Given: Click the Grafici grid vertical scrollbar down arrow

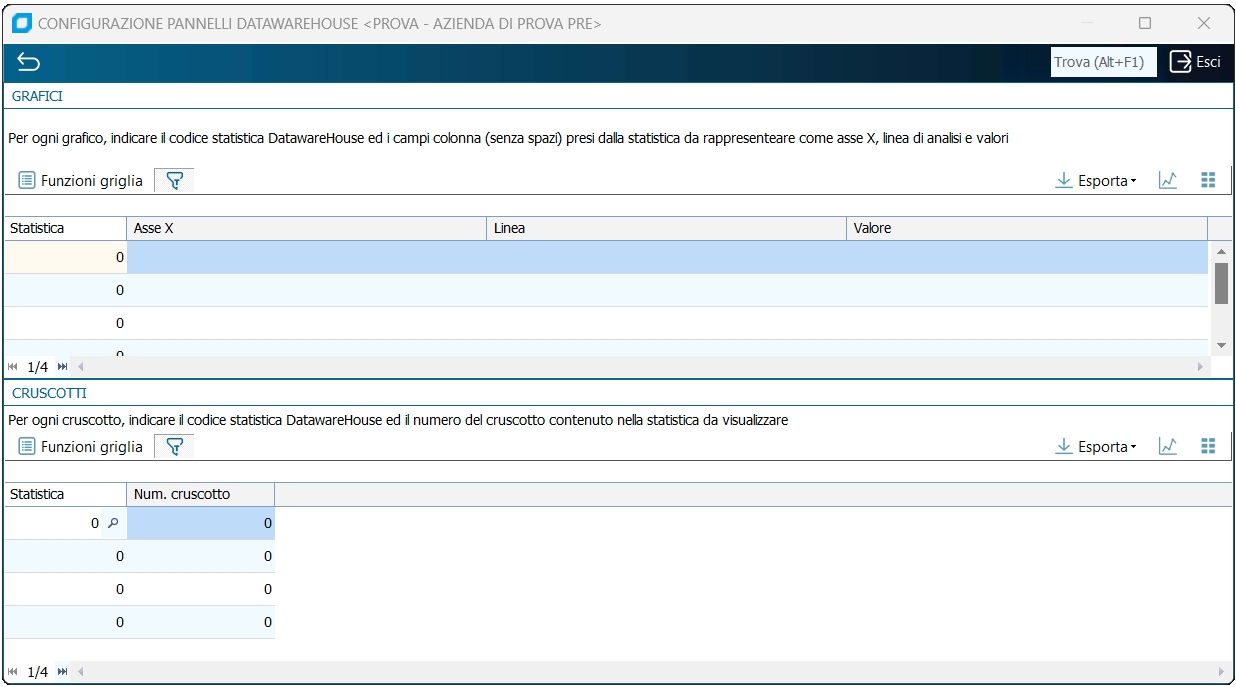Looking at the screenshot, I should (x=1221, y=345).
